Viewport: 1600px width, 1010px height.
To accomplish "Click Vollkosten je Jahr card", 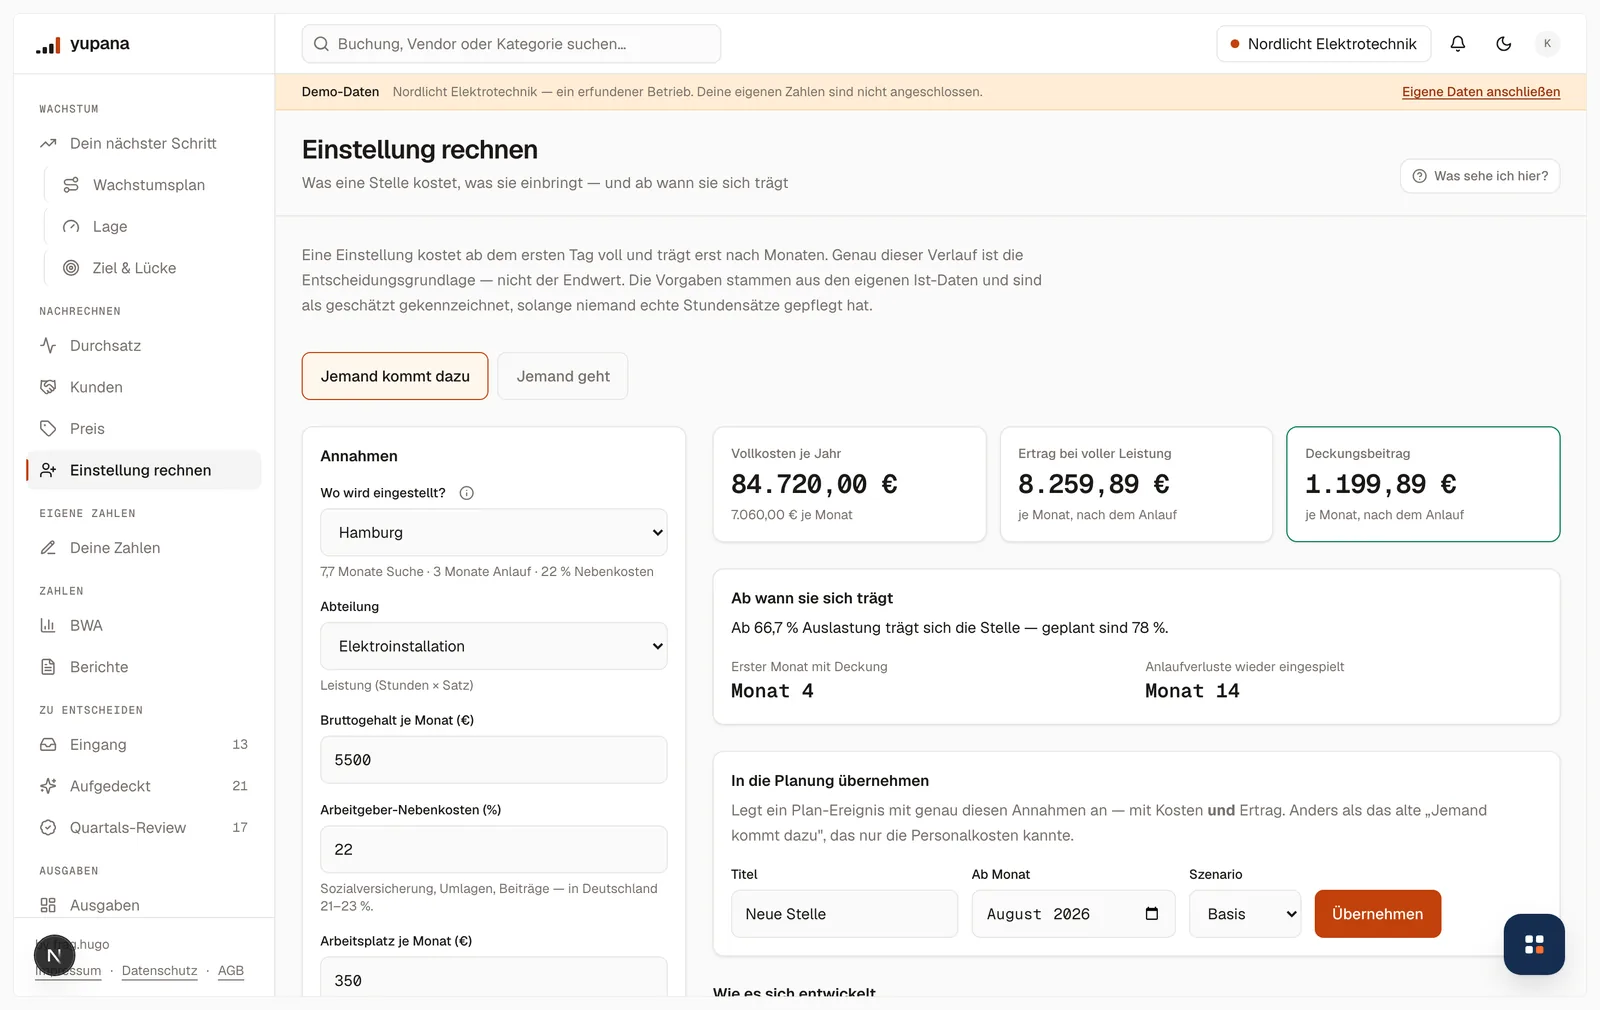I will [x=850, y=485].
